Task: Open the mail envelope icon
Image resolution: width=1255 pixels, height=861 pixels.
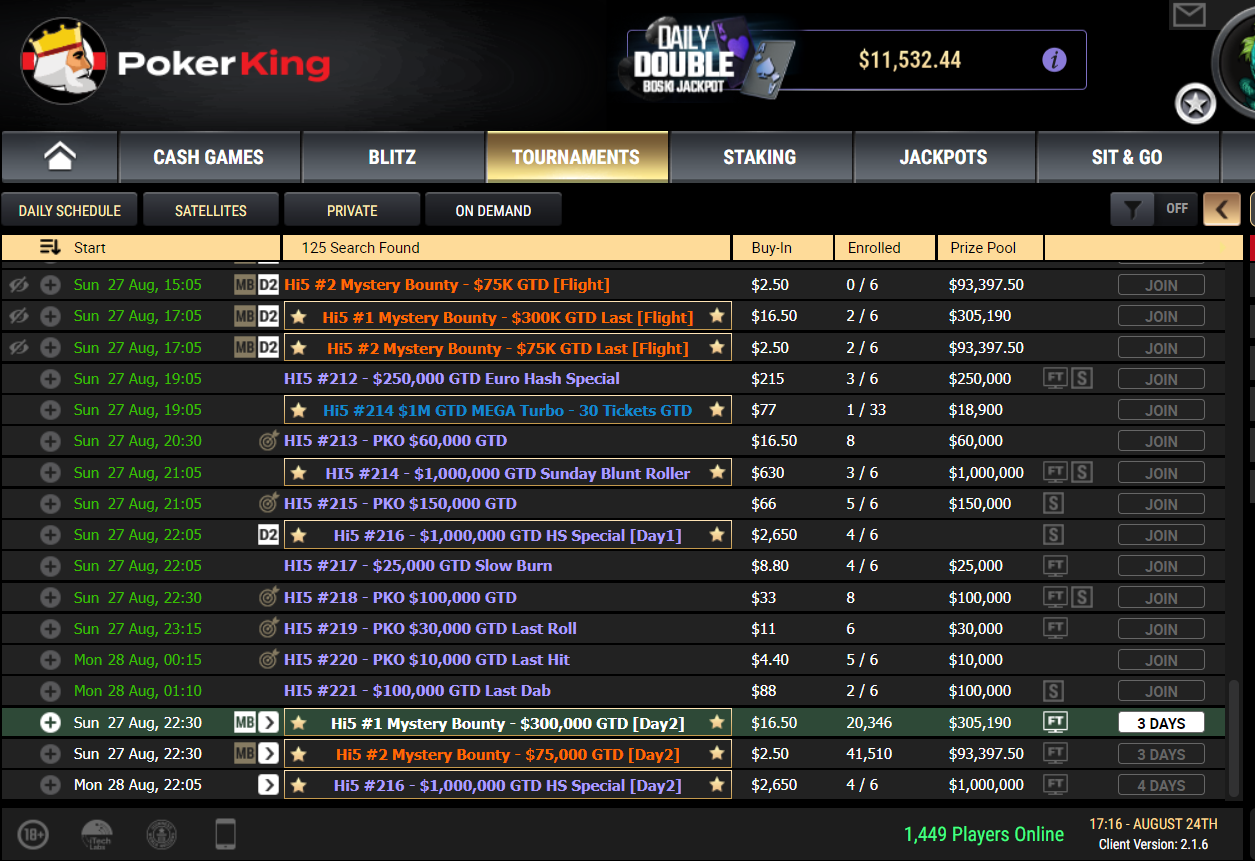Action: (1189, 14)
